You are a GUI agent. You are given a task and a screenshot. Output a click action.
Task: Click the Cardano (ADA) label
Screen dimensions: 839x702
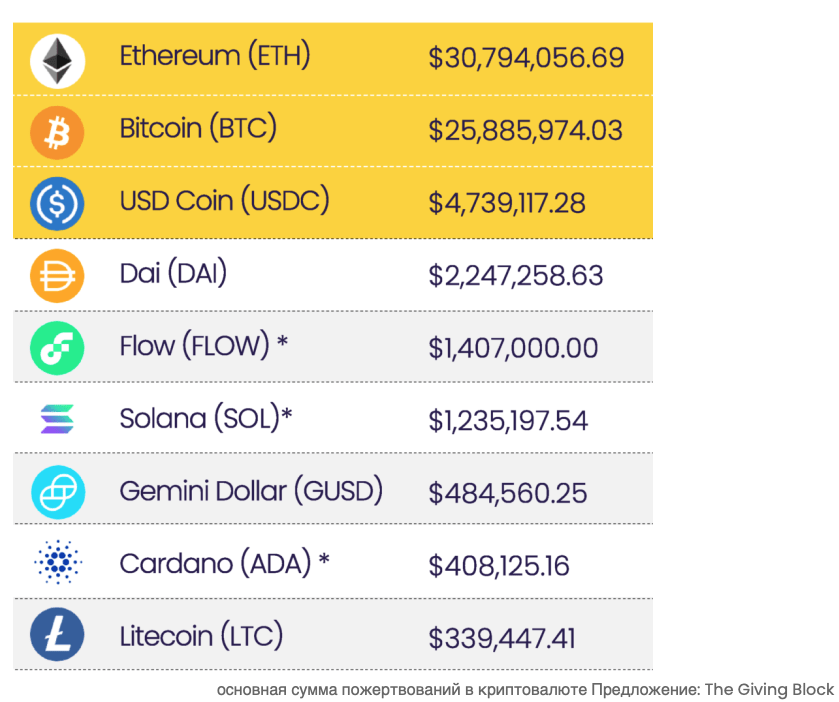[224, 563]
